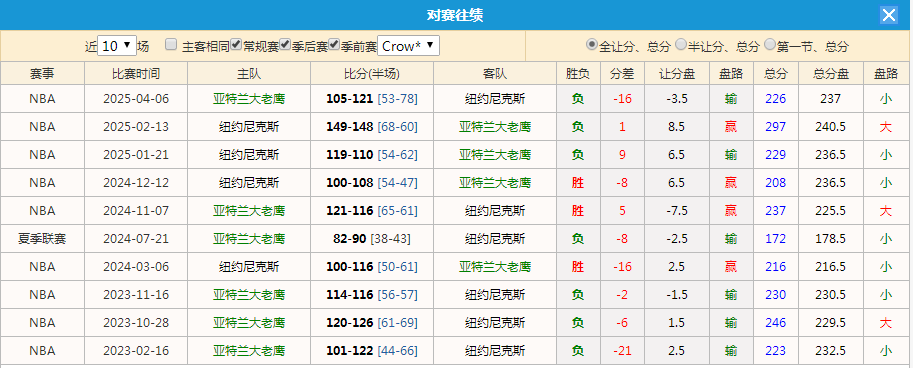Image resolution: width=913 pixels, height=368 pixels.
Task: Uncheck the 常规赛 checkbox
Action: point(236,45)
